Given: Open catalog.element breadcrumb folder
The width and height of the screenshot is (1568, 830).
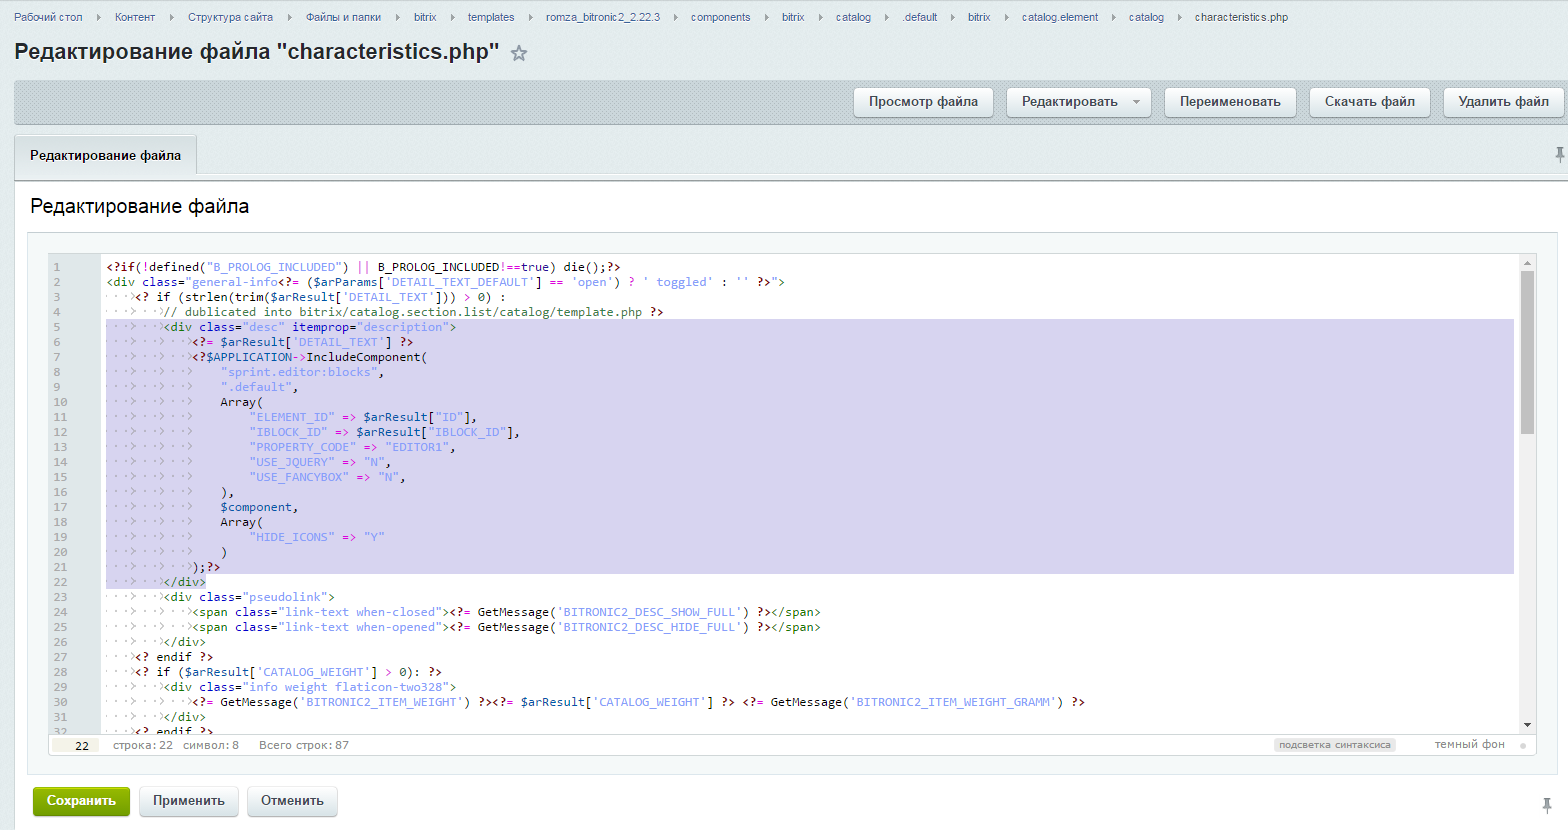Looking at the screenshot, I should pyautogui.click(x=1060, y=17).
